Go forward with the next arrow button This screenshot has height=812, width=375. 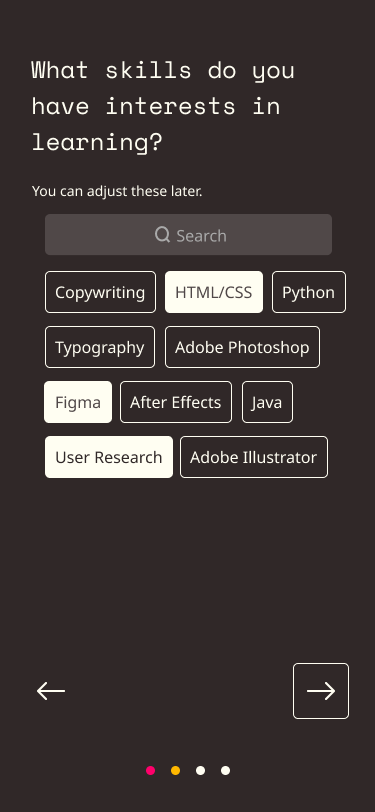[321, 691]
